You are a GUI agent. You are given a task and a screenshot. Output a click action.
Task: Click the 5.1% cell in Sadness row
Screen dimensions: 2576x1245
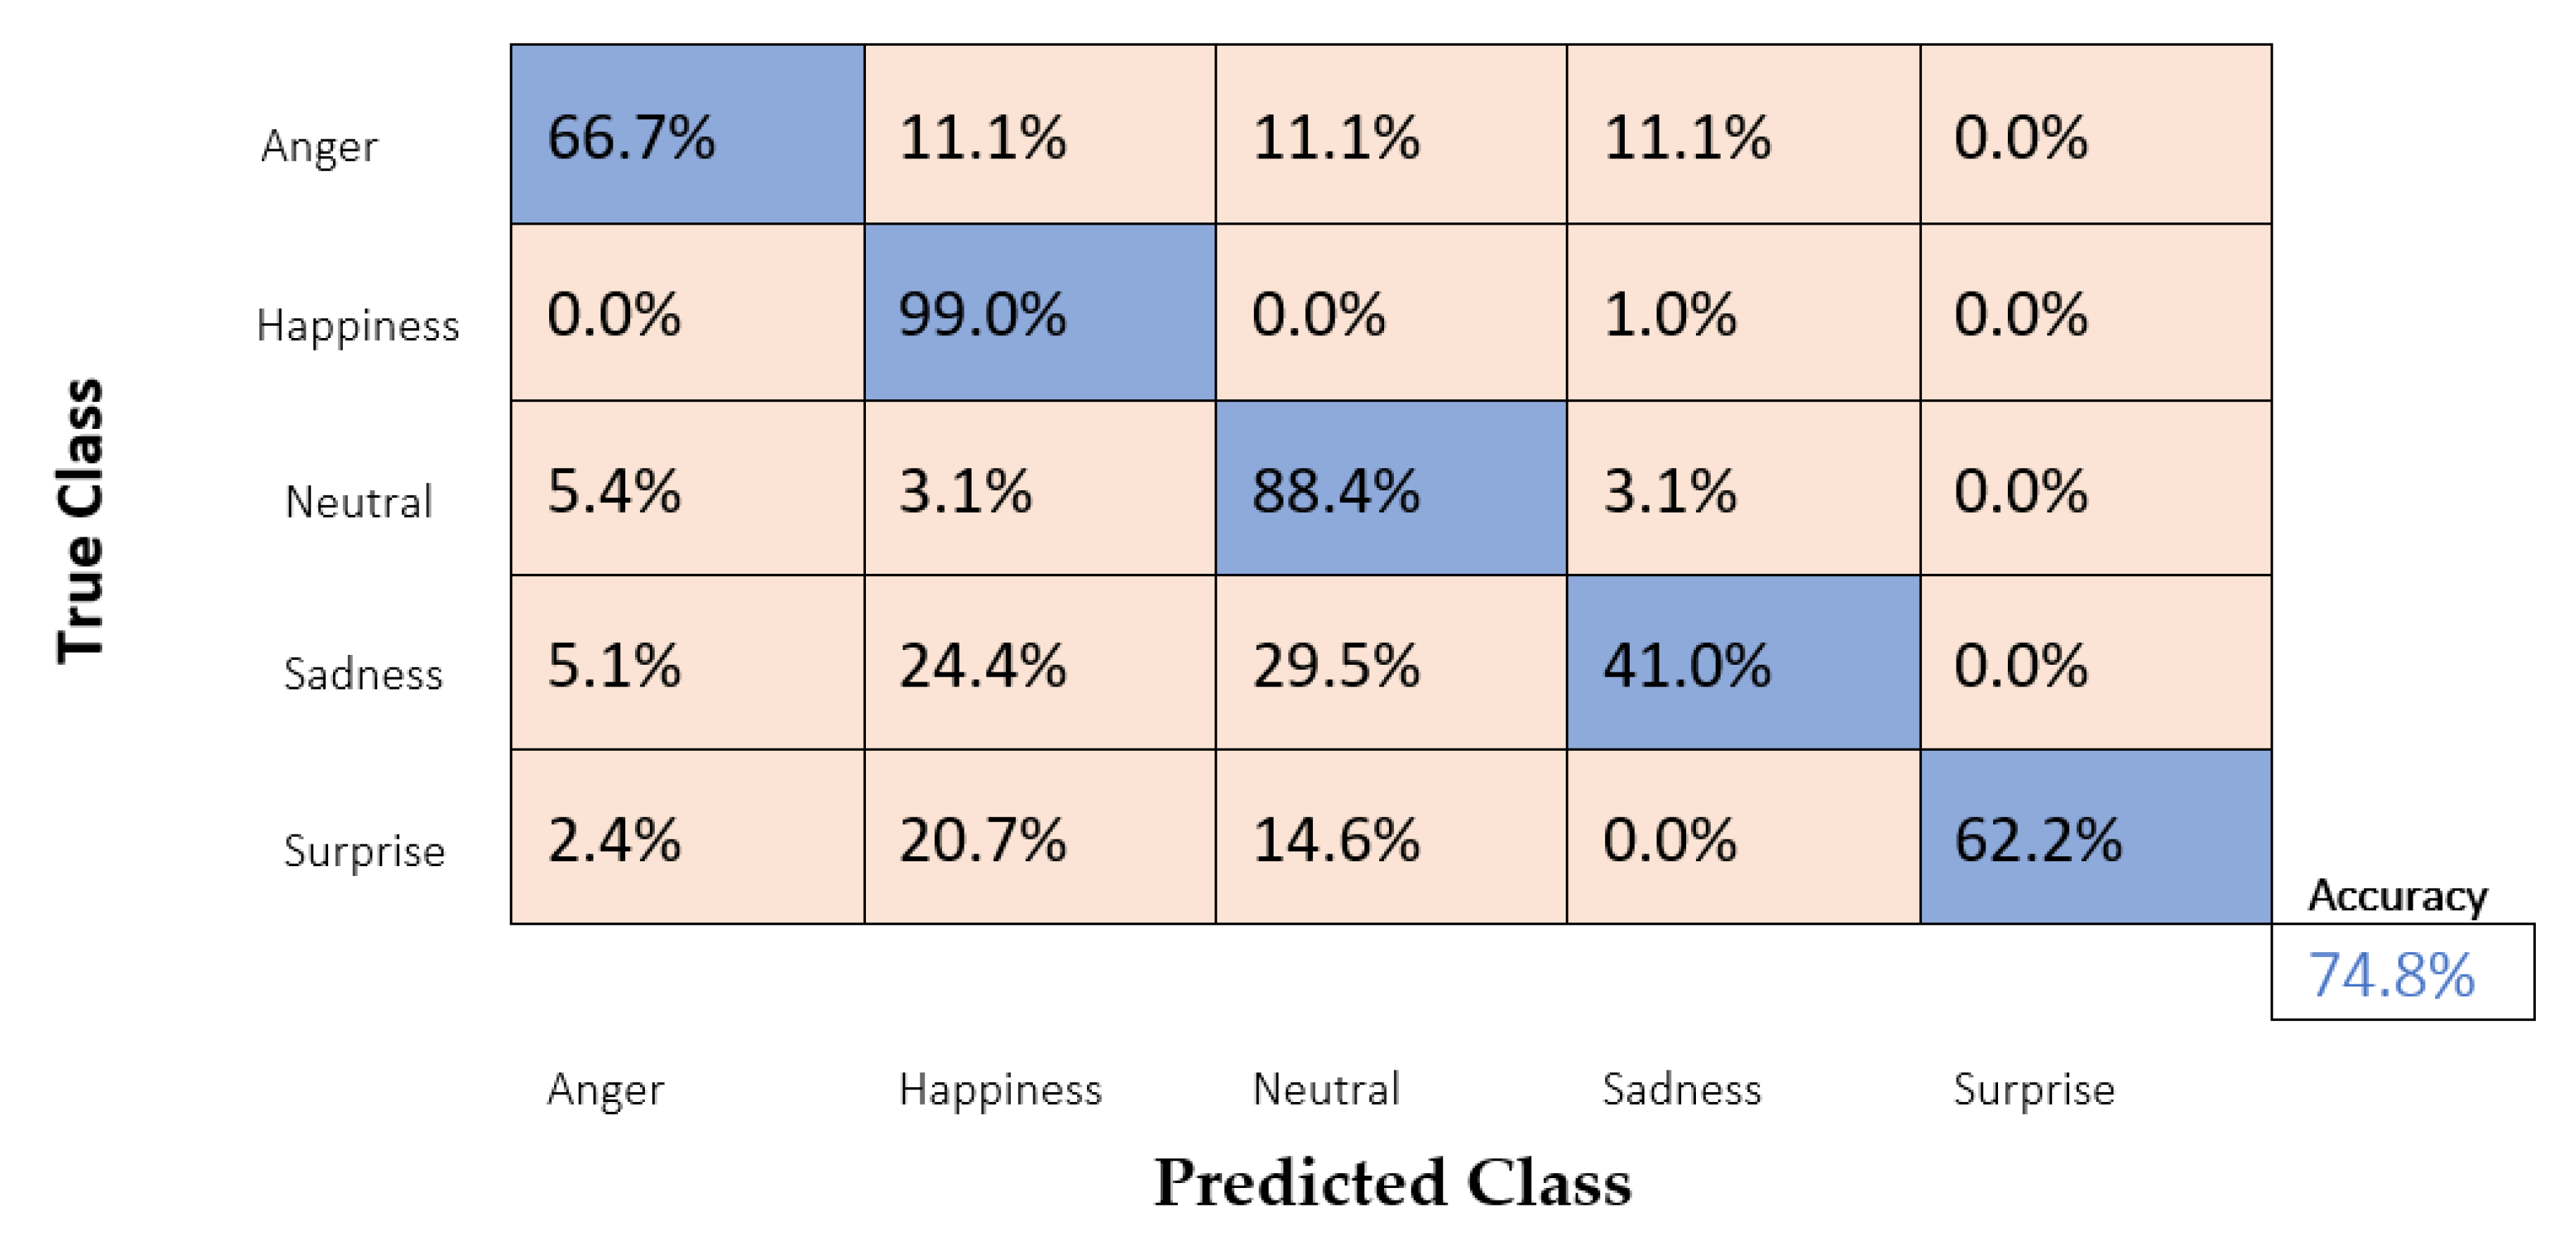point(687,662)
